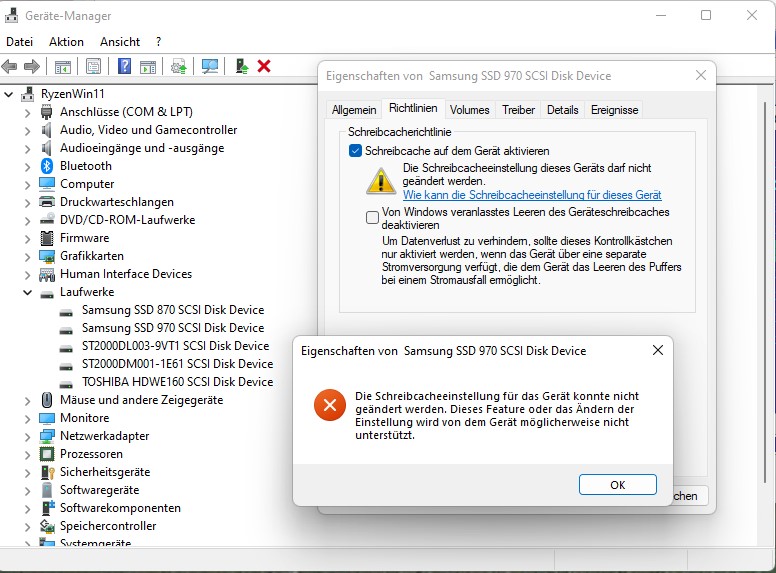This screenshot has width=776, height=573.
Task: Switch to the Ereignisse tab
Action: (614, 110)
